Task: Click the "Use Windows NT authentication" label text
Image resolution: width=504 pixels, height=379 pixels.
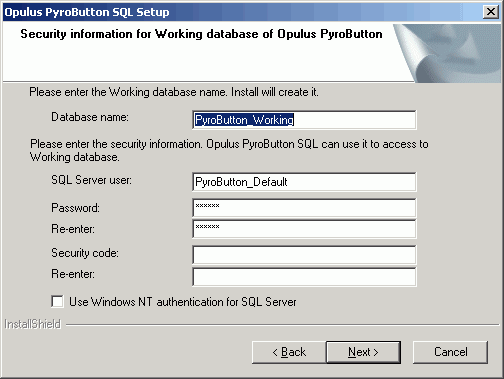Action: click(x=183, y=302)
